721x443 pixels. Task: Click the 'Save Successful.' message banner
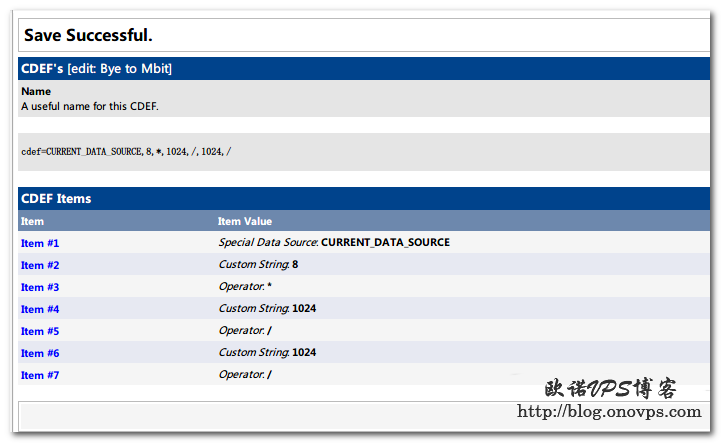tap(88, 36)
